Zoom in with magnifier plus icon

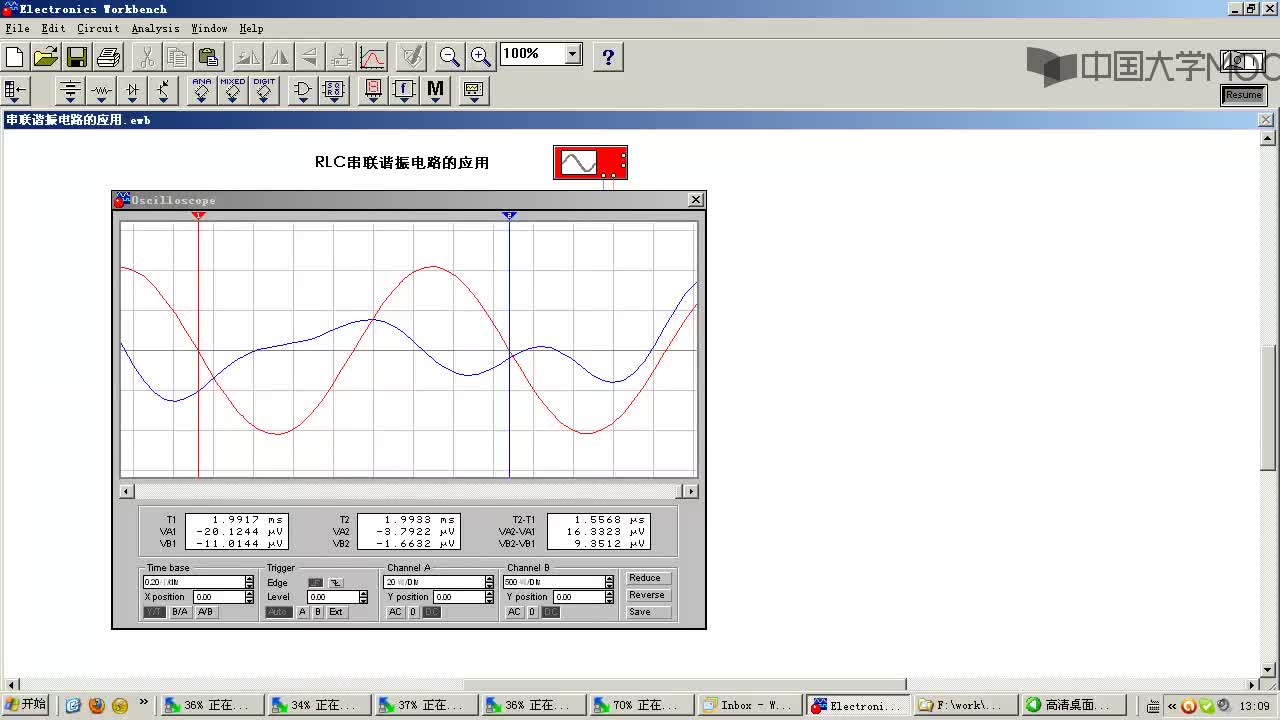click(x=480, y=56)
